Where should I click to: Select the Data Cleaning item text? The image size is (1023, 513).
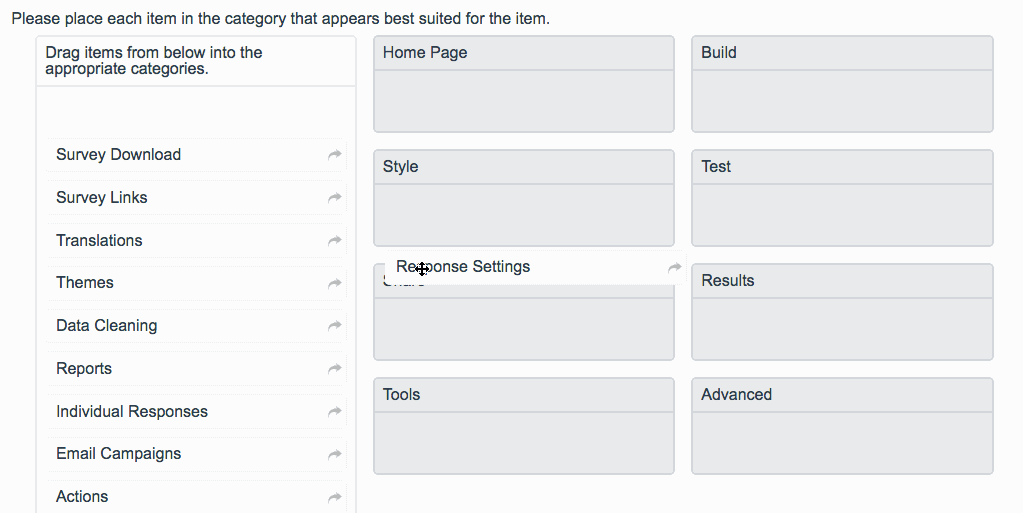pos(106,326)
